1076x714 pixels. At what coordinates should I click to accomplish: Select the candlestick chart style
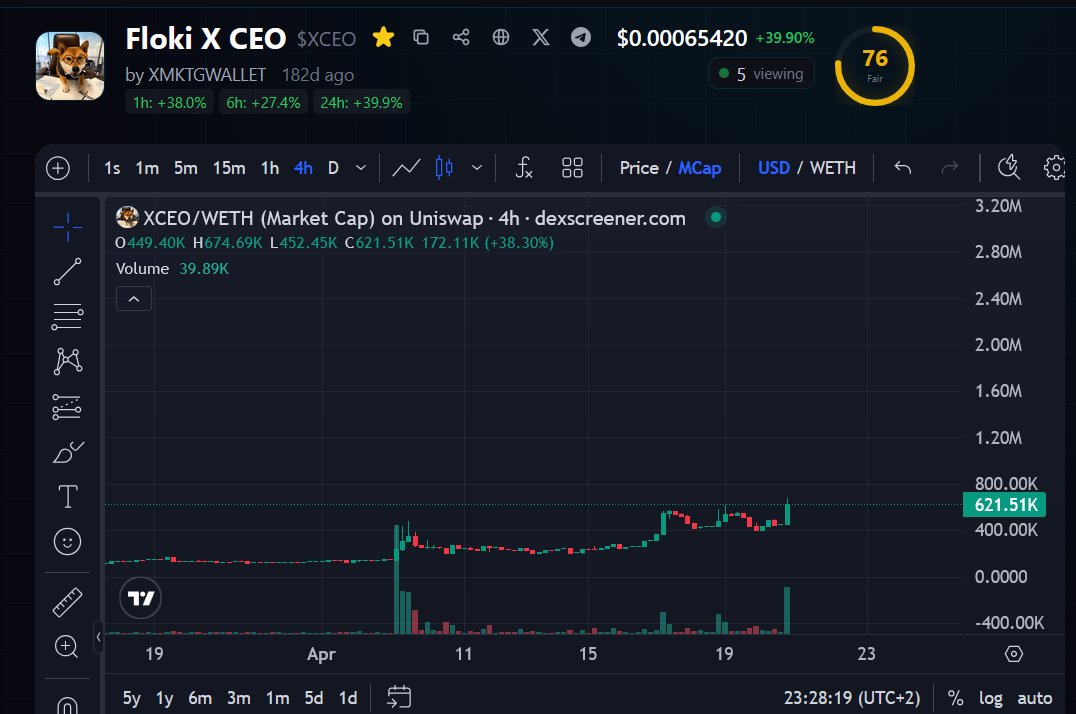pyautogui.click(x=444, y=168)
